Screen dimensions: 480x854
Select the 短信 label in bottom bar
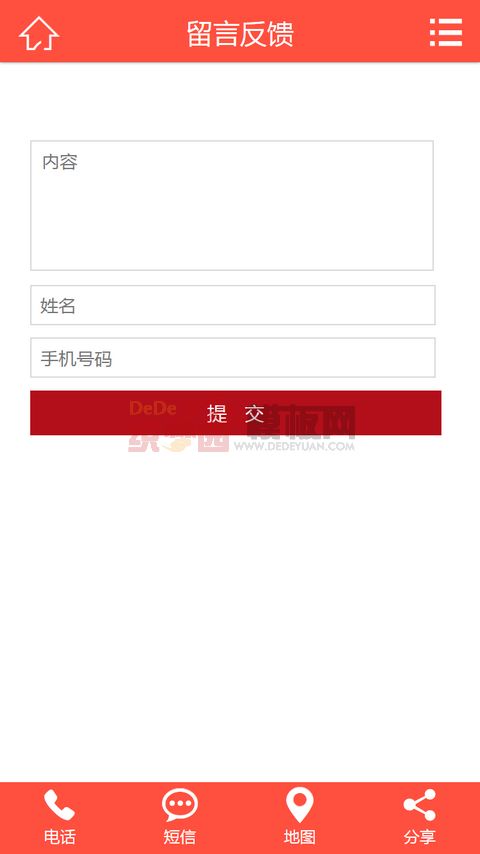(180, 837)
